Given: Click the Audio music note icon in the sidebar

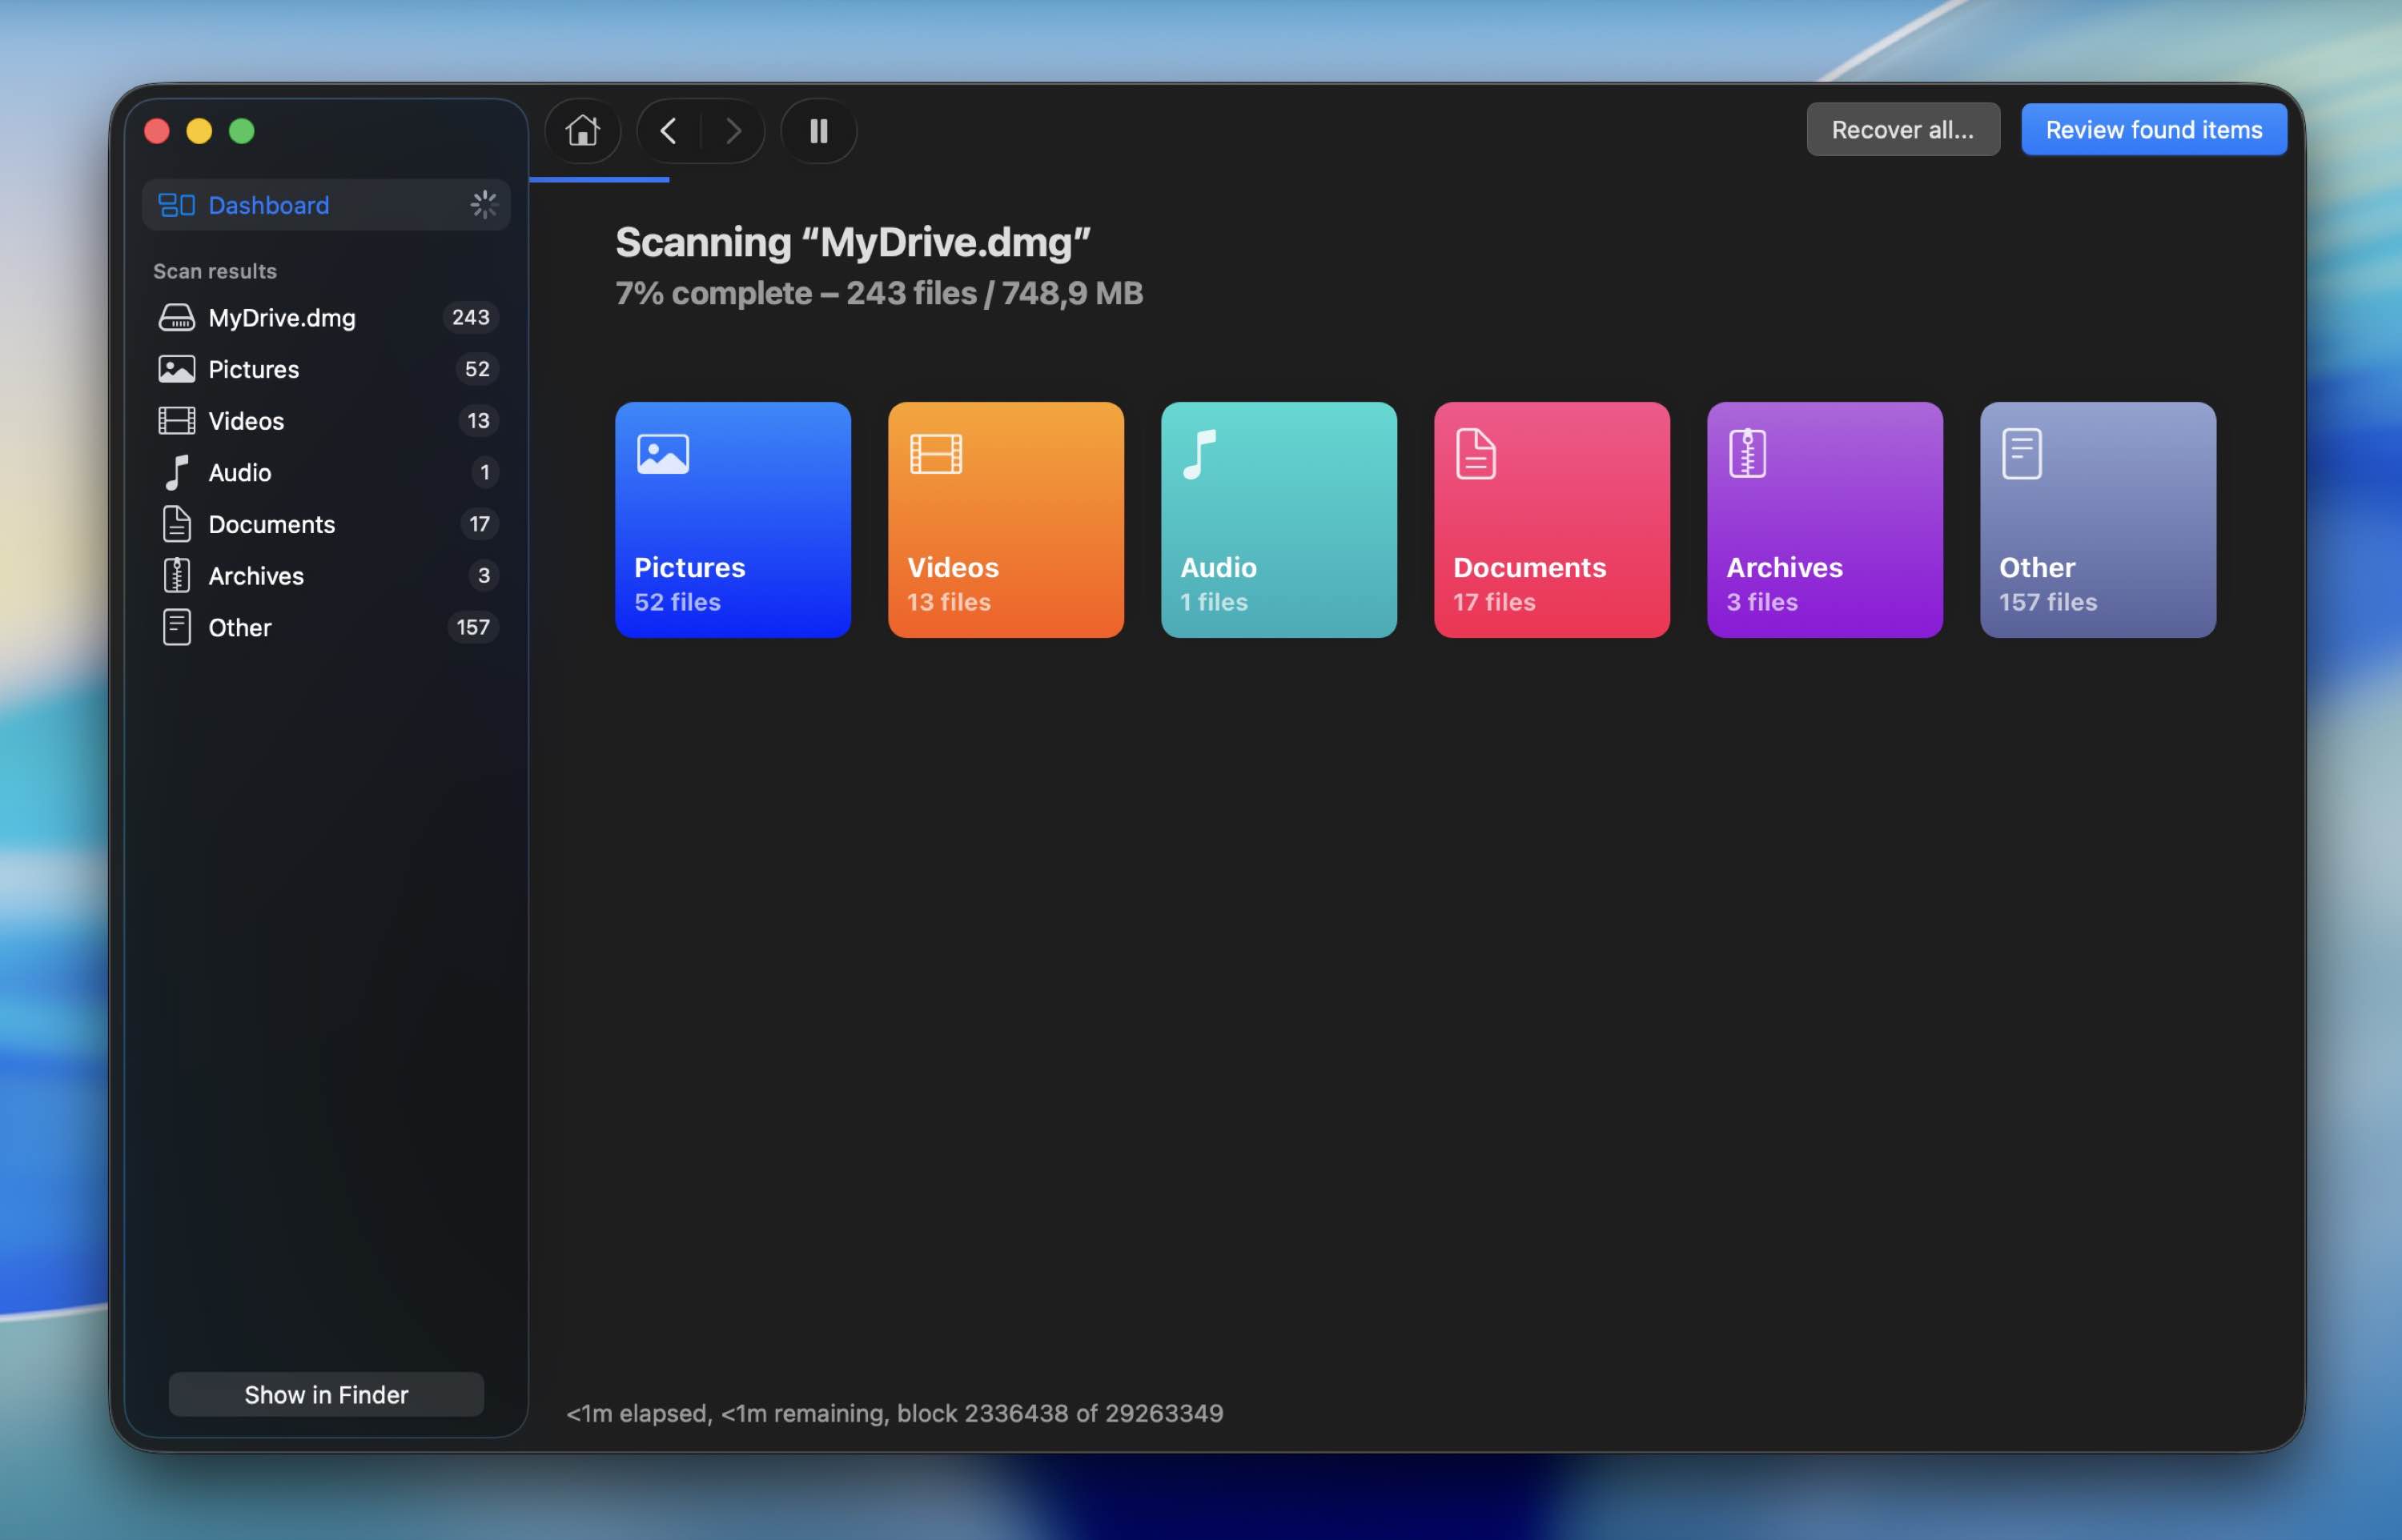Looking at the screenshot, I should tap(177, 473).
